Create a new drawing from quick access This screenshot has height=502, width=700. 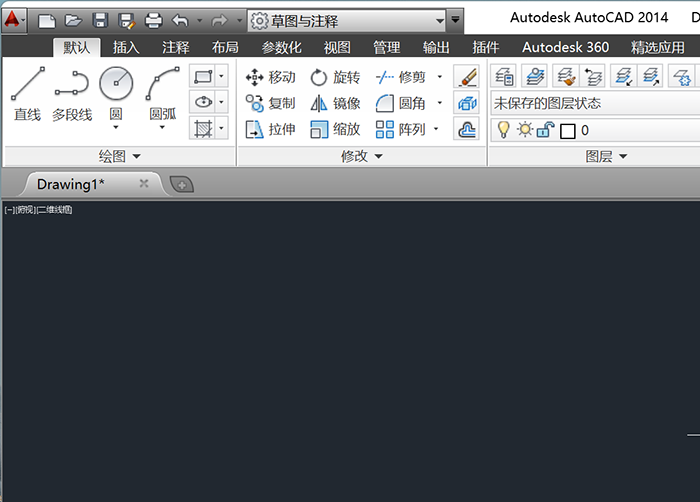[47, 21]
